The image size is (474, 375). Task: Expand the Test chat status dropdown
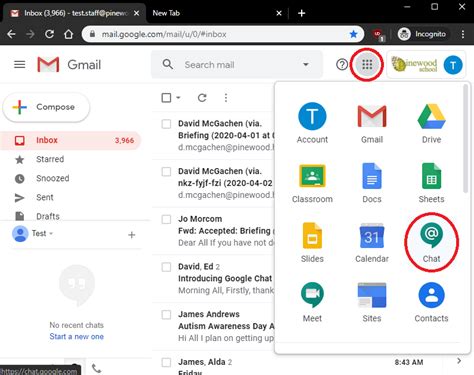[x=51, y=233]
